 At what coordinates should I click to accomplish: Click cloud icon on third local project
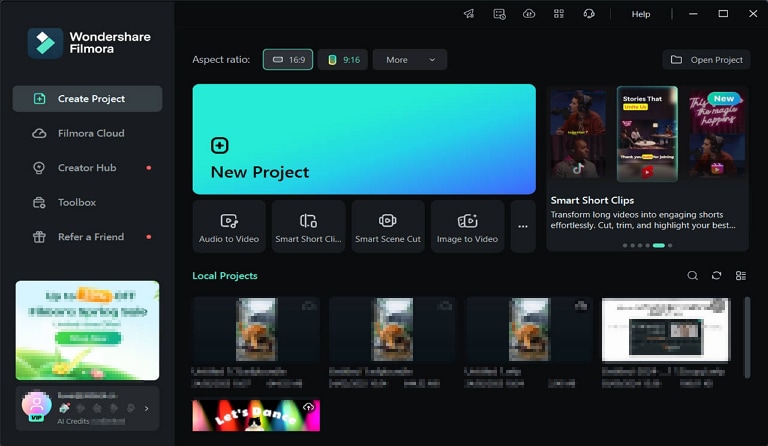[x=581, y=306]
